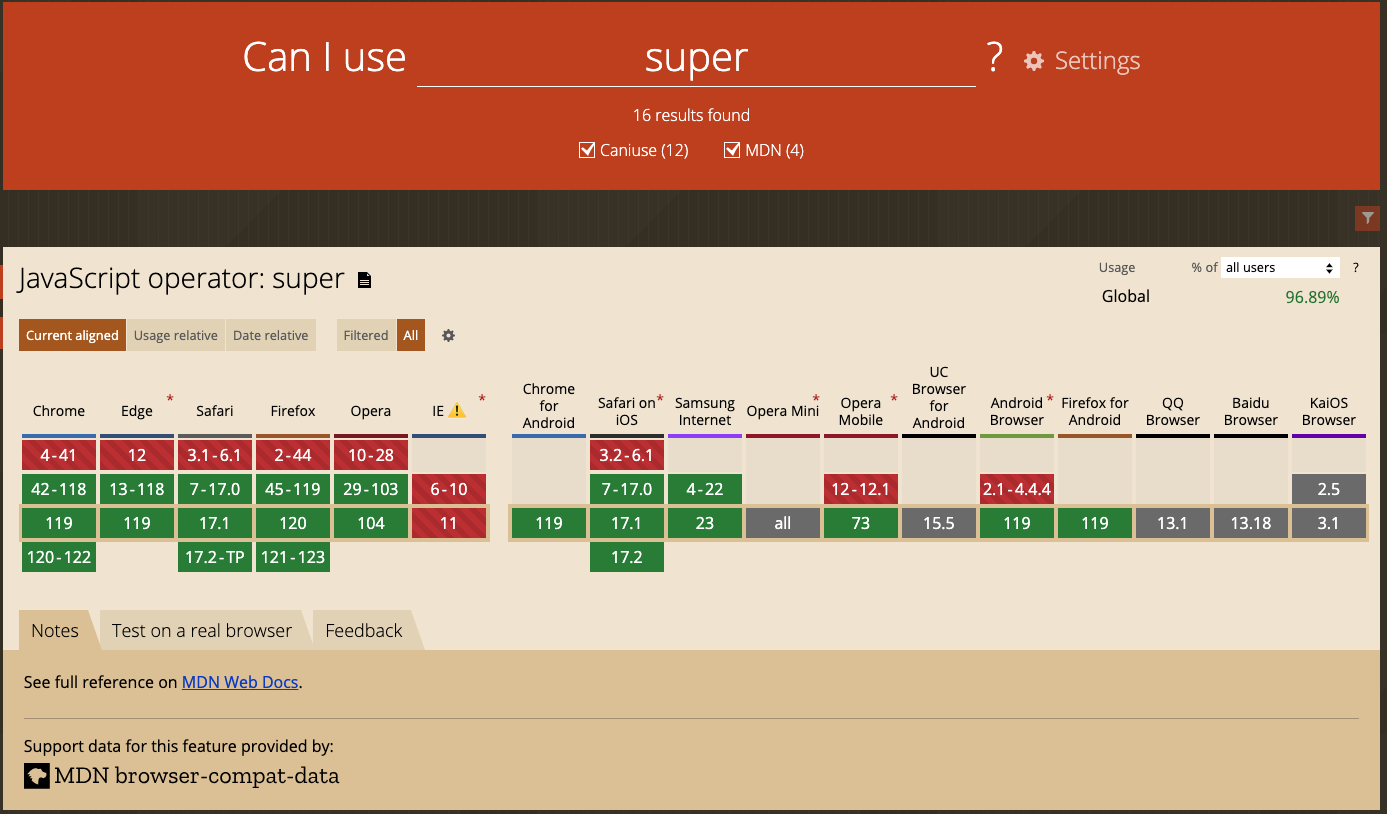Toggle the Caniuse (12) checkbox
The width and height of the screenshot is (1387, 814).
pyautogui.click(x=587, y=150)
